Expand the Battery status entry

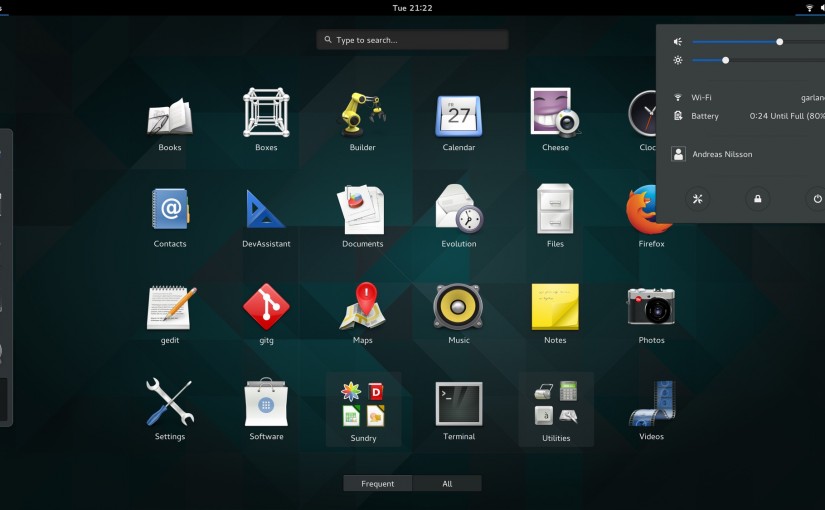pos(748,116)
